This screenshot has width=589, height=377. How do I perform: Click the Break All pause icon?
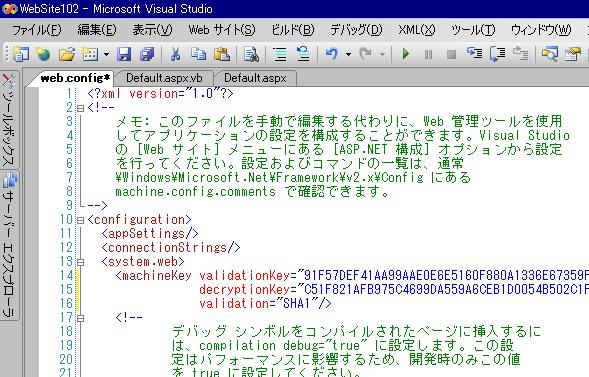click(428, 55)
